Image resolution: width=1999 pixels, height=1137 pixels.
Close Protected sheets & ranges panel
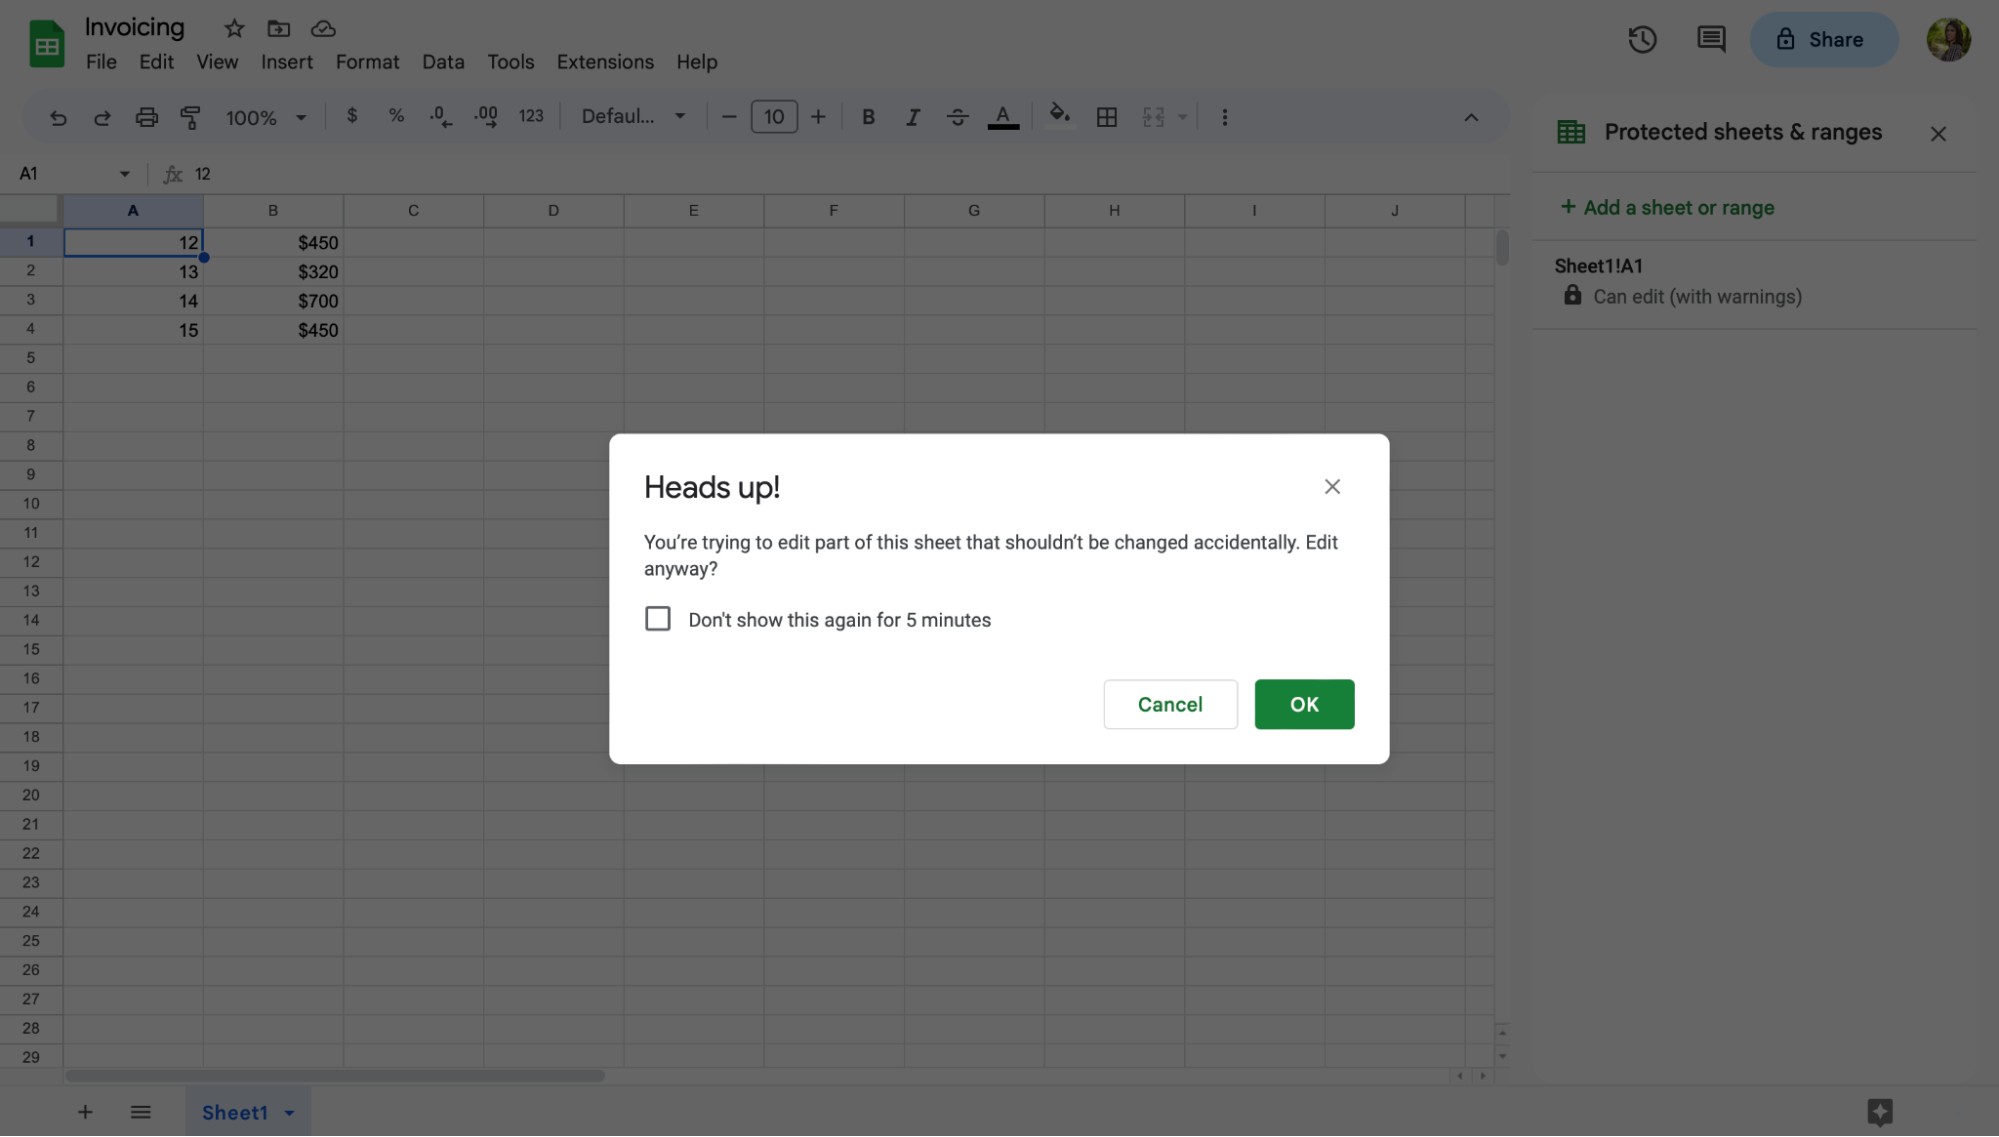pyautogui.click(x=1938, y=134)
